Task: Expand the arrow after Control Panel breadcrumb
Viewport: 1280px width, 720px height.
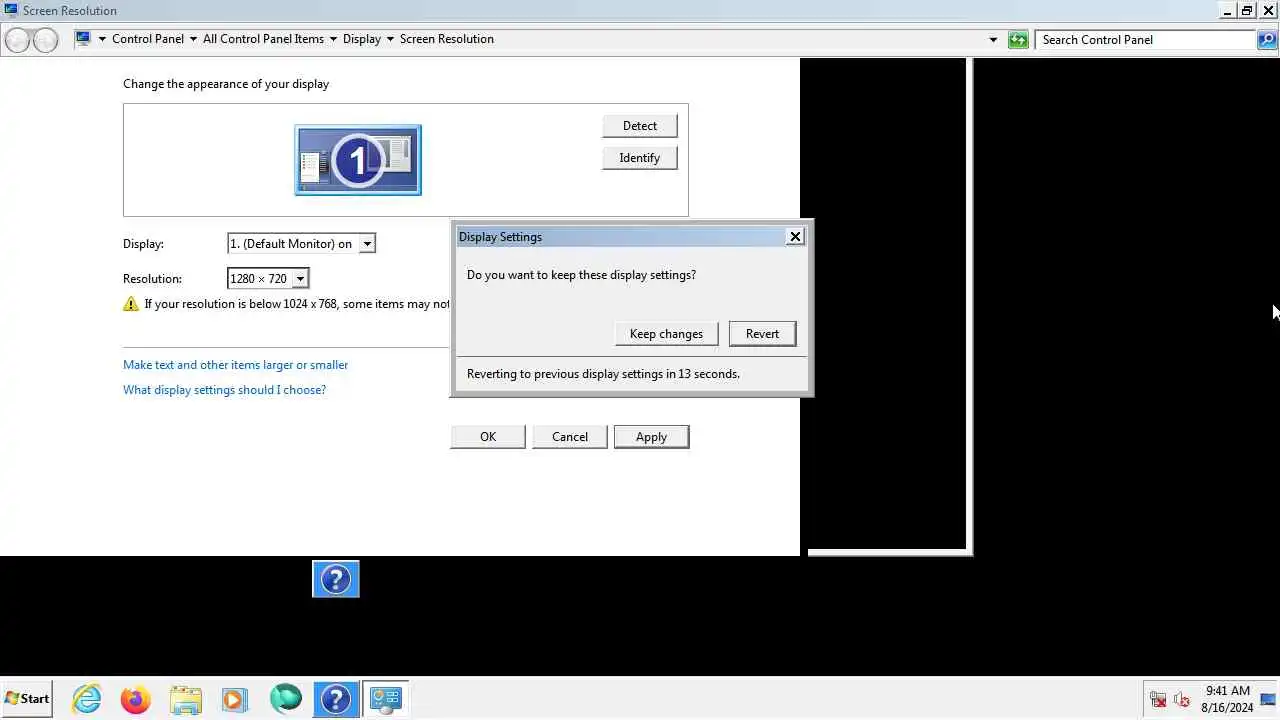Action: (x=193, y=40)
